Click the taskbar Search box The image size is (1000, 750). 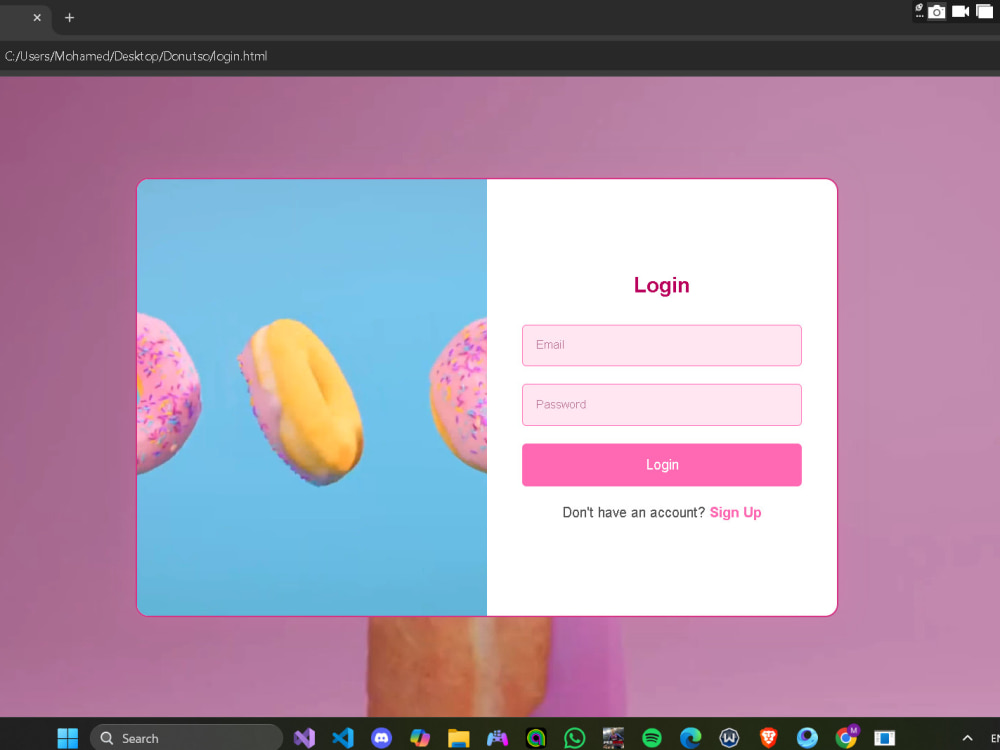pyautogui.click(x=186, y=738)
